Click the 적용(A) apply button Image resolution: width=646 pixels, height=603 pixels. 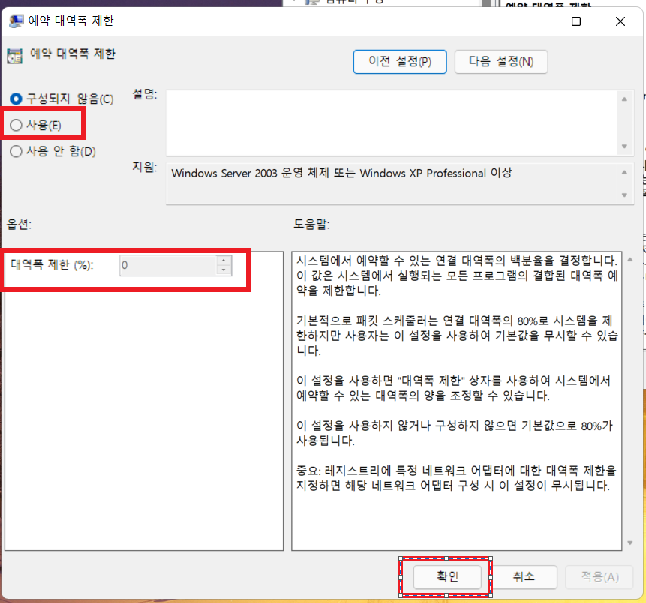coord(600,576)
